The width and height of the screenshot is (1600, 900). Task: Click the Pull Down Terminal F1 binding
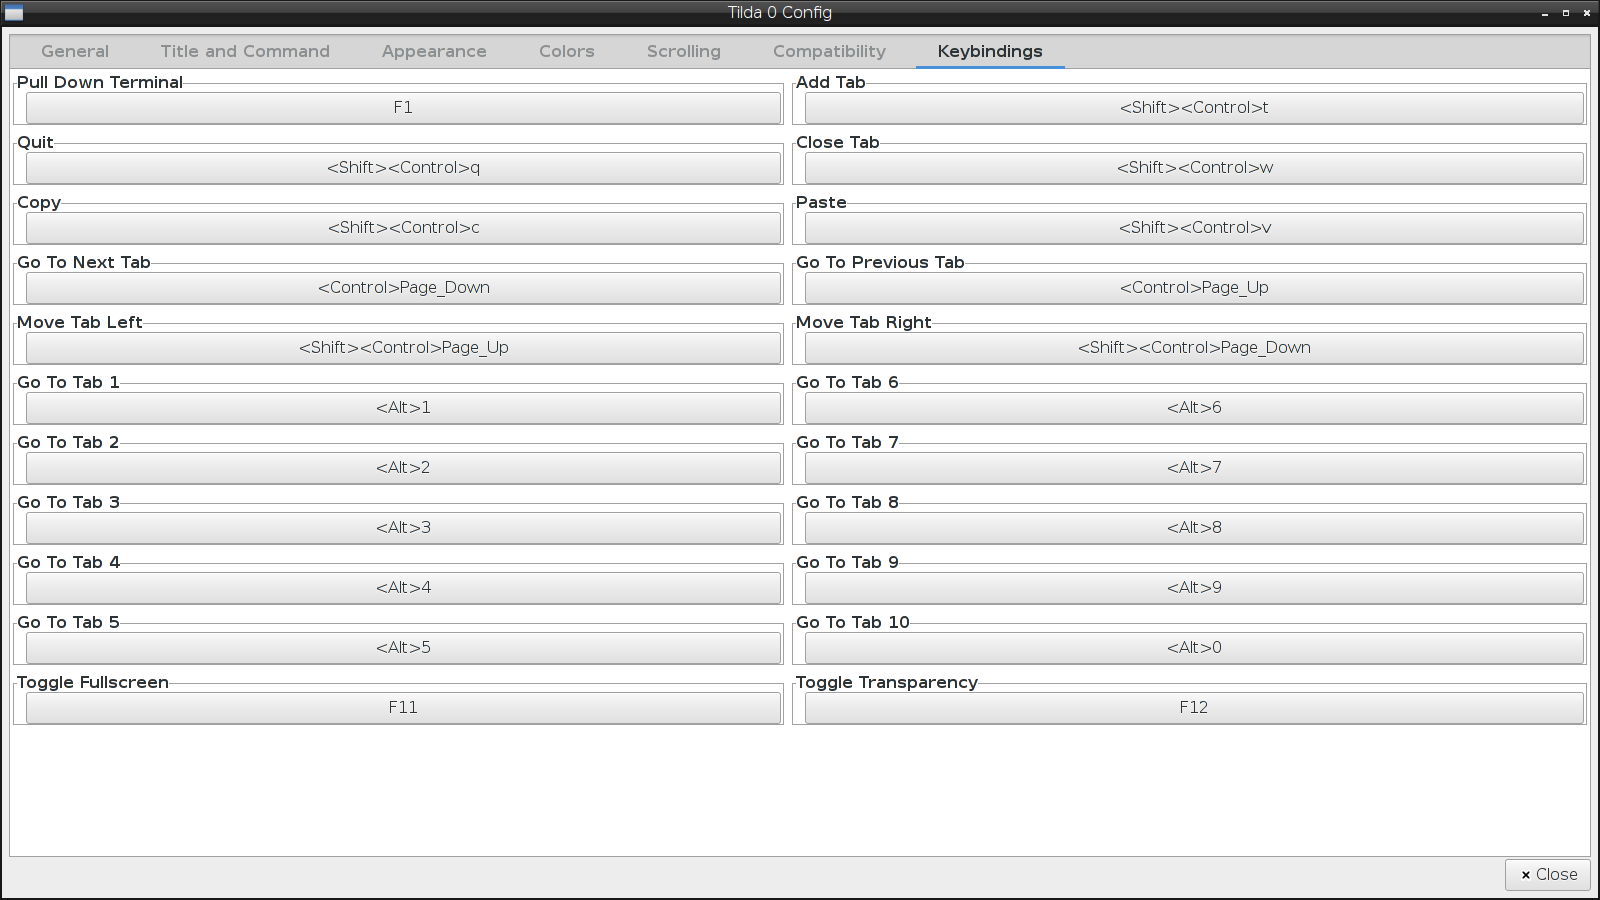click(403, 108)
